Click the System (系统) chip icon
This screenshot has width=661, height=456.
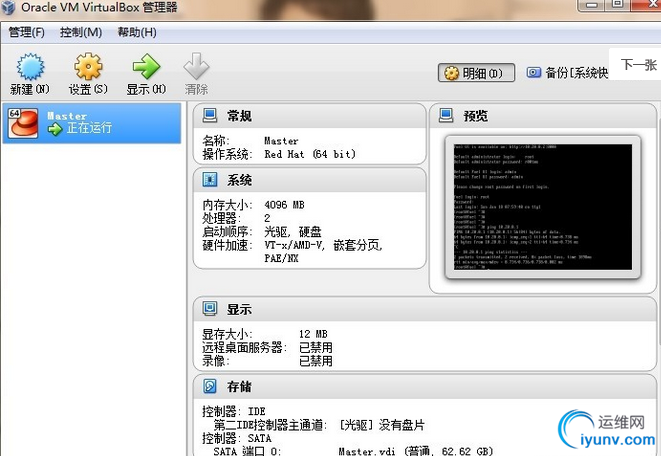(210, 180)
